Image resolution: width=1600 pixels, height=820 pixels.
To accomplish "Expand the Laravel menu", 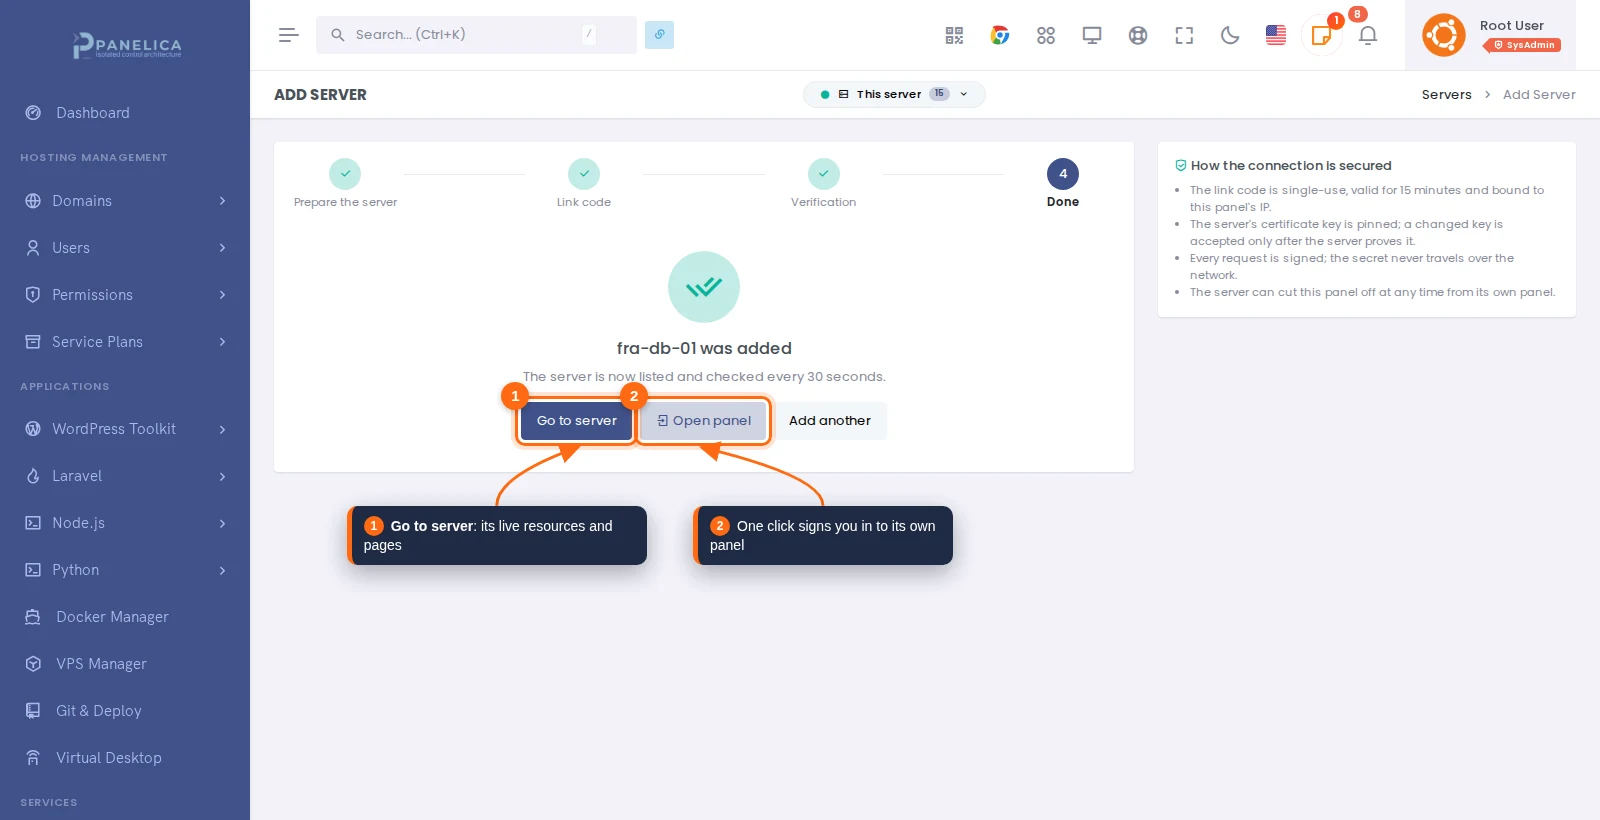I will 125,476.
